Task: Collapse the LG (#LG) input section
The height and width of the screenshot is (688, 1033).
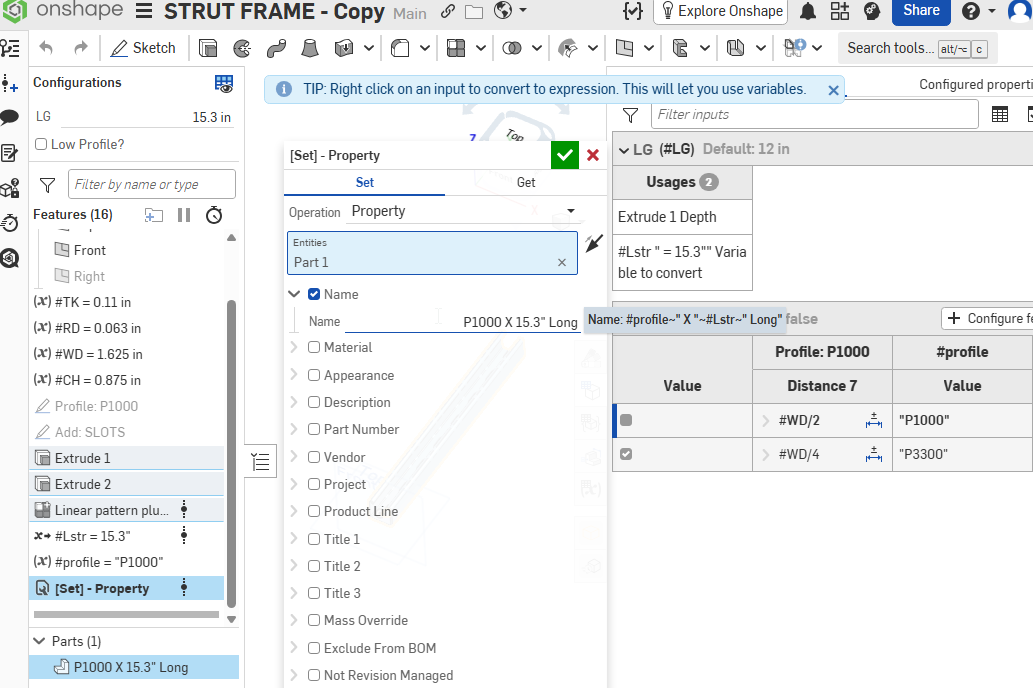Action: [x=624, y=150]
